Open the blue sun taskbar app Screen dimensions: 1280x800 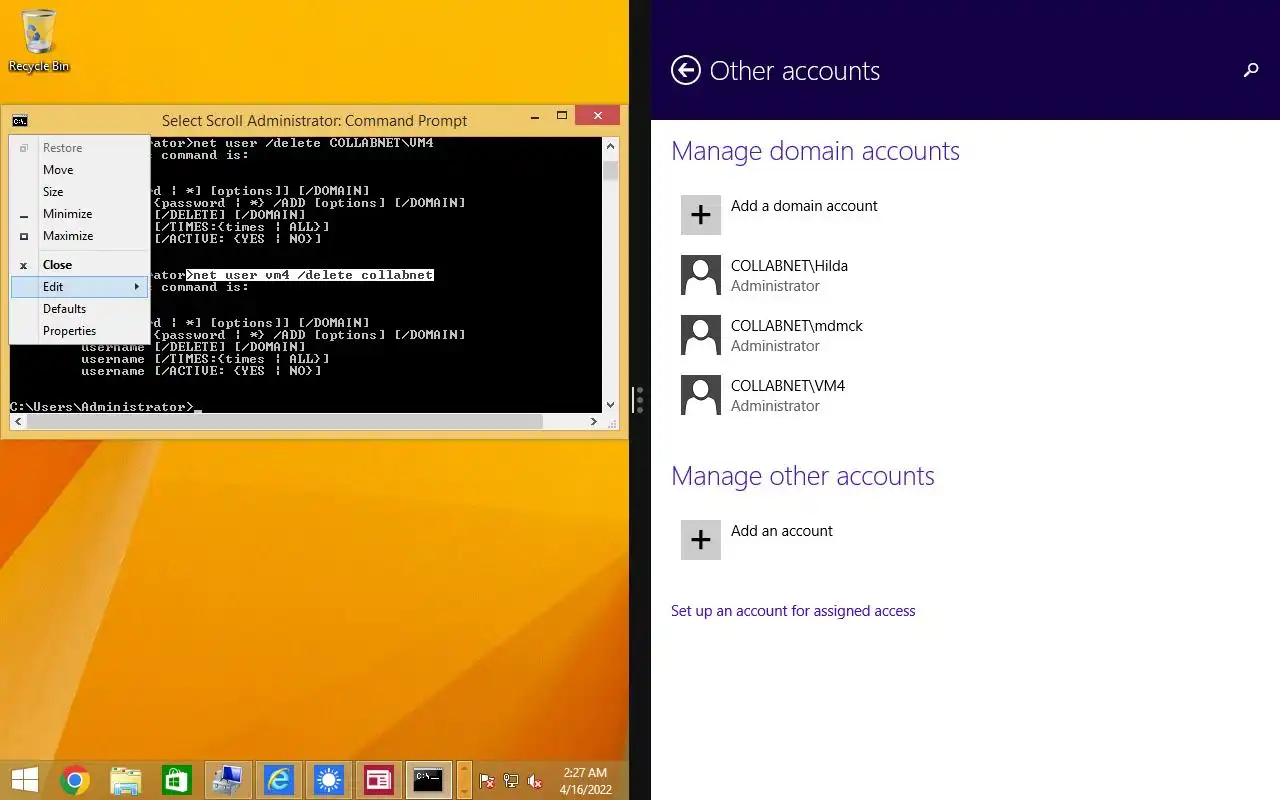pyautogui.click(x=329, y=780)
